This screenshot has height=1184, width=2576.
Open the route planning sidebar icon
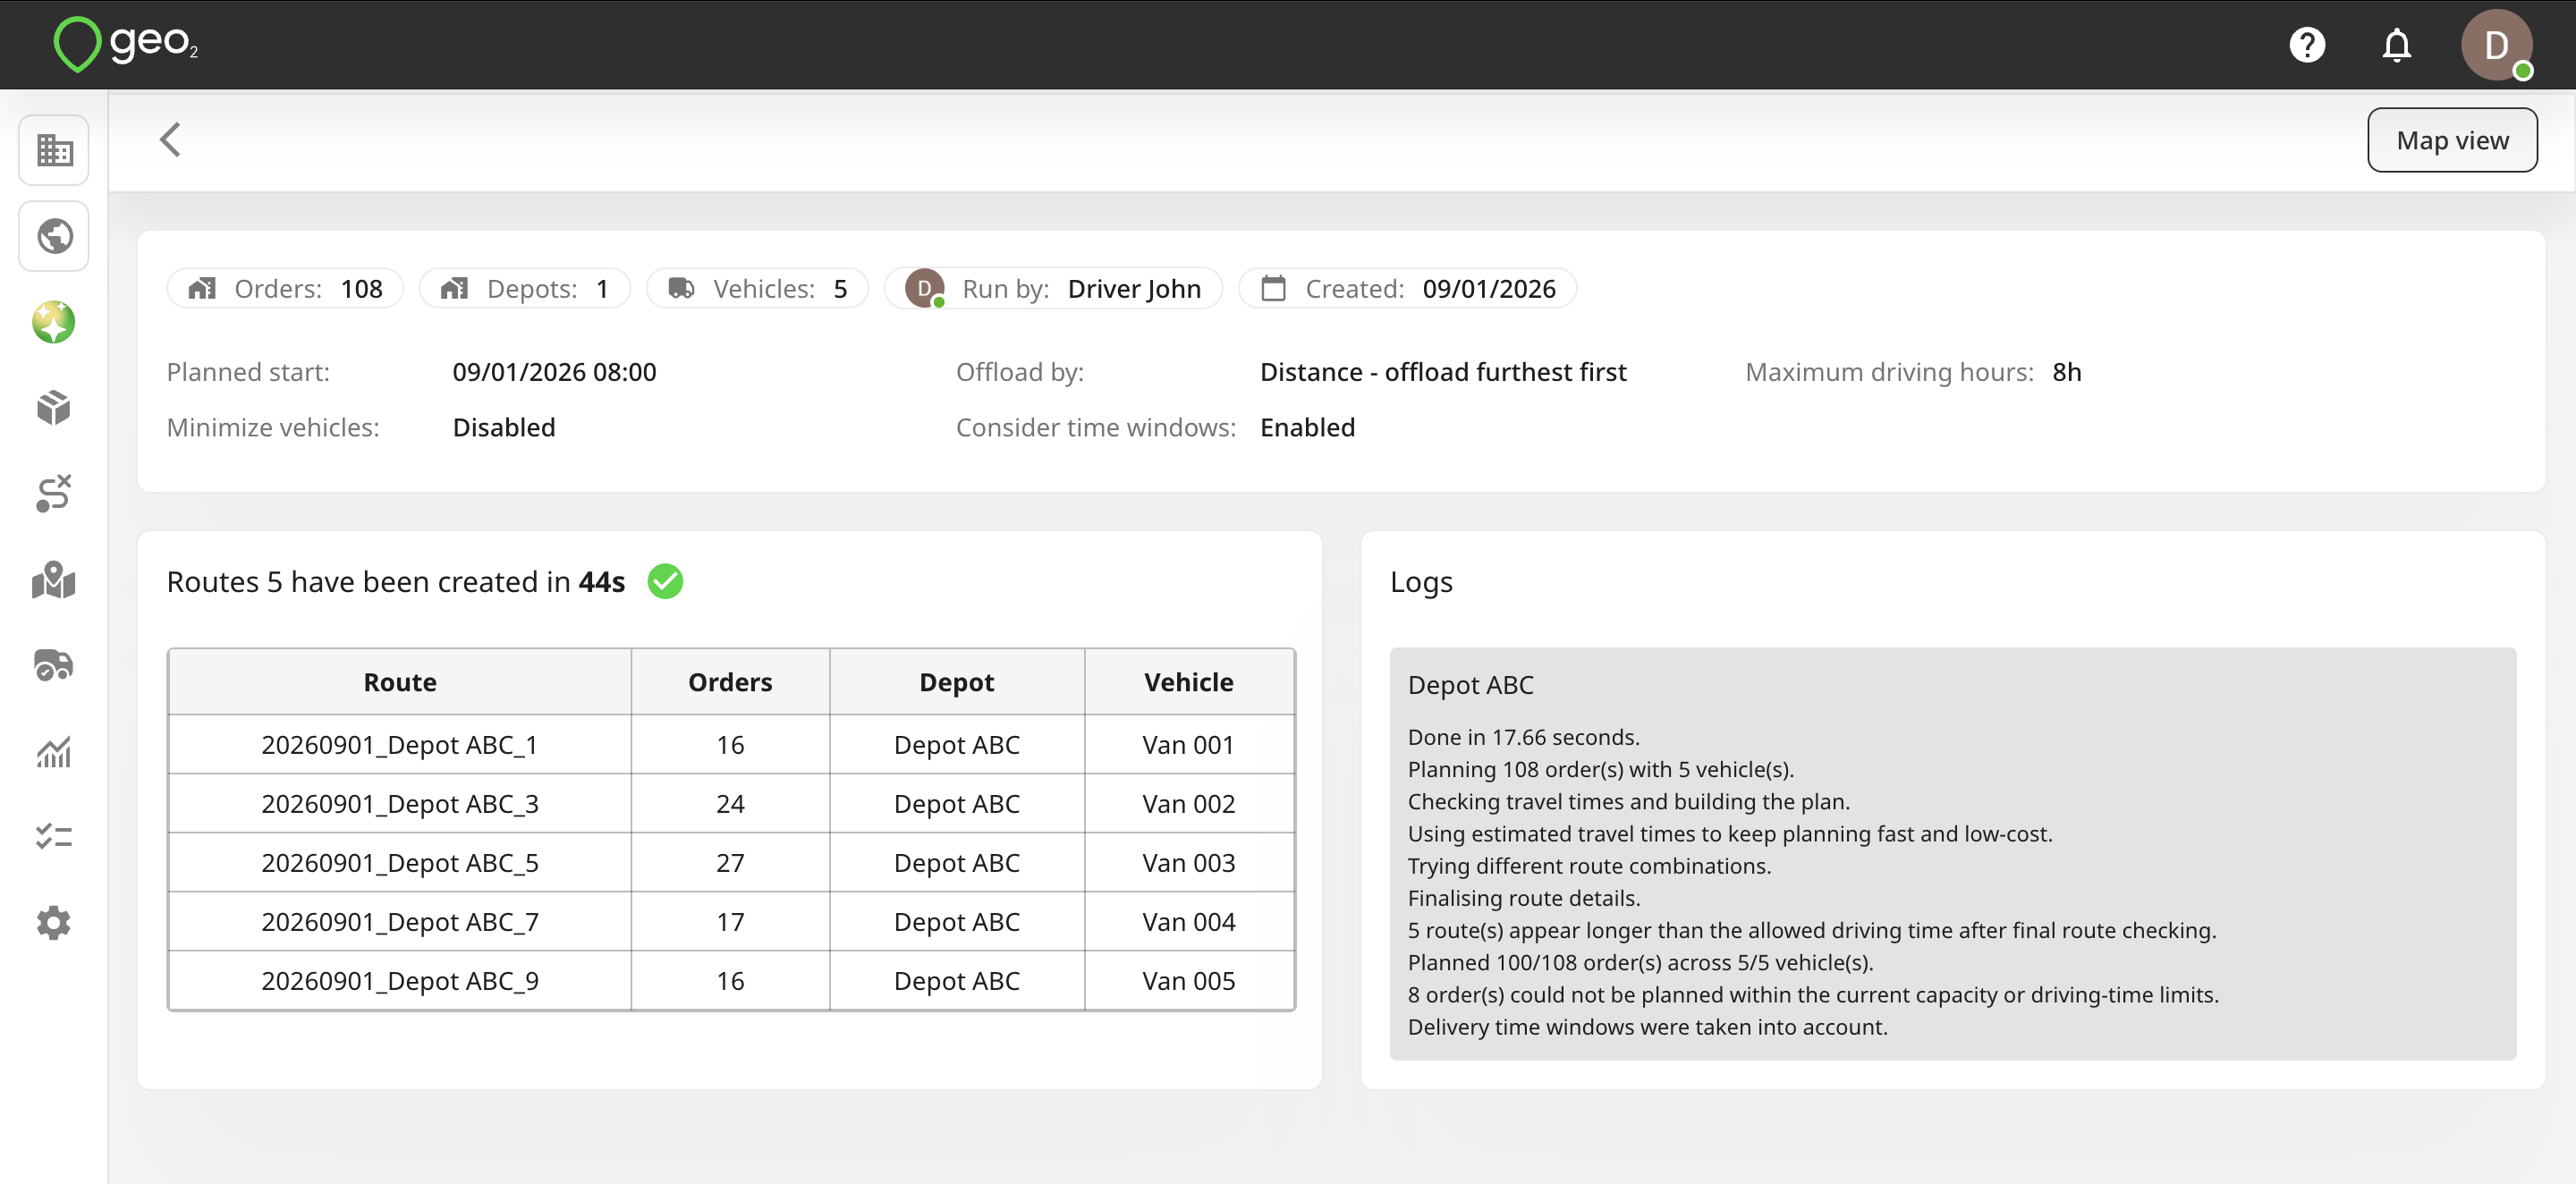54,494
